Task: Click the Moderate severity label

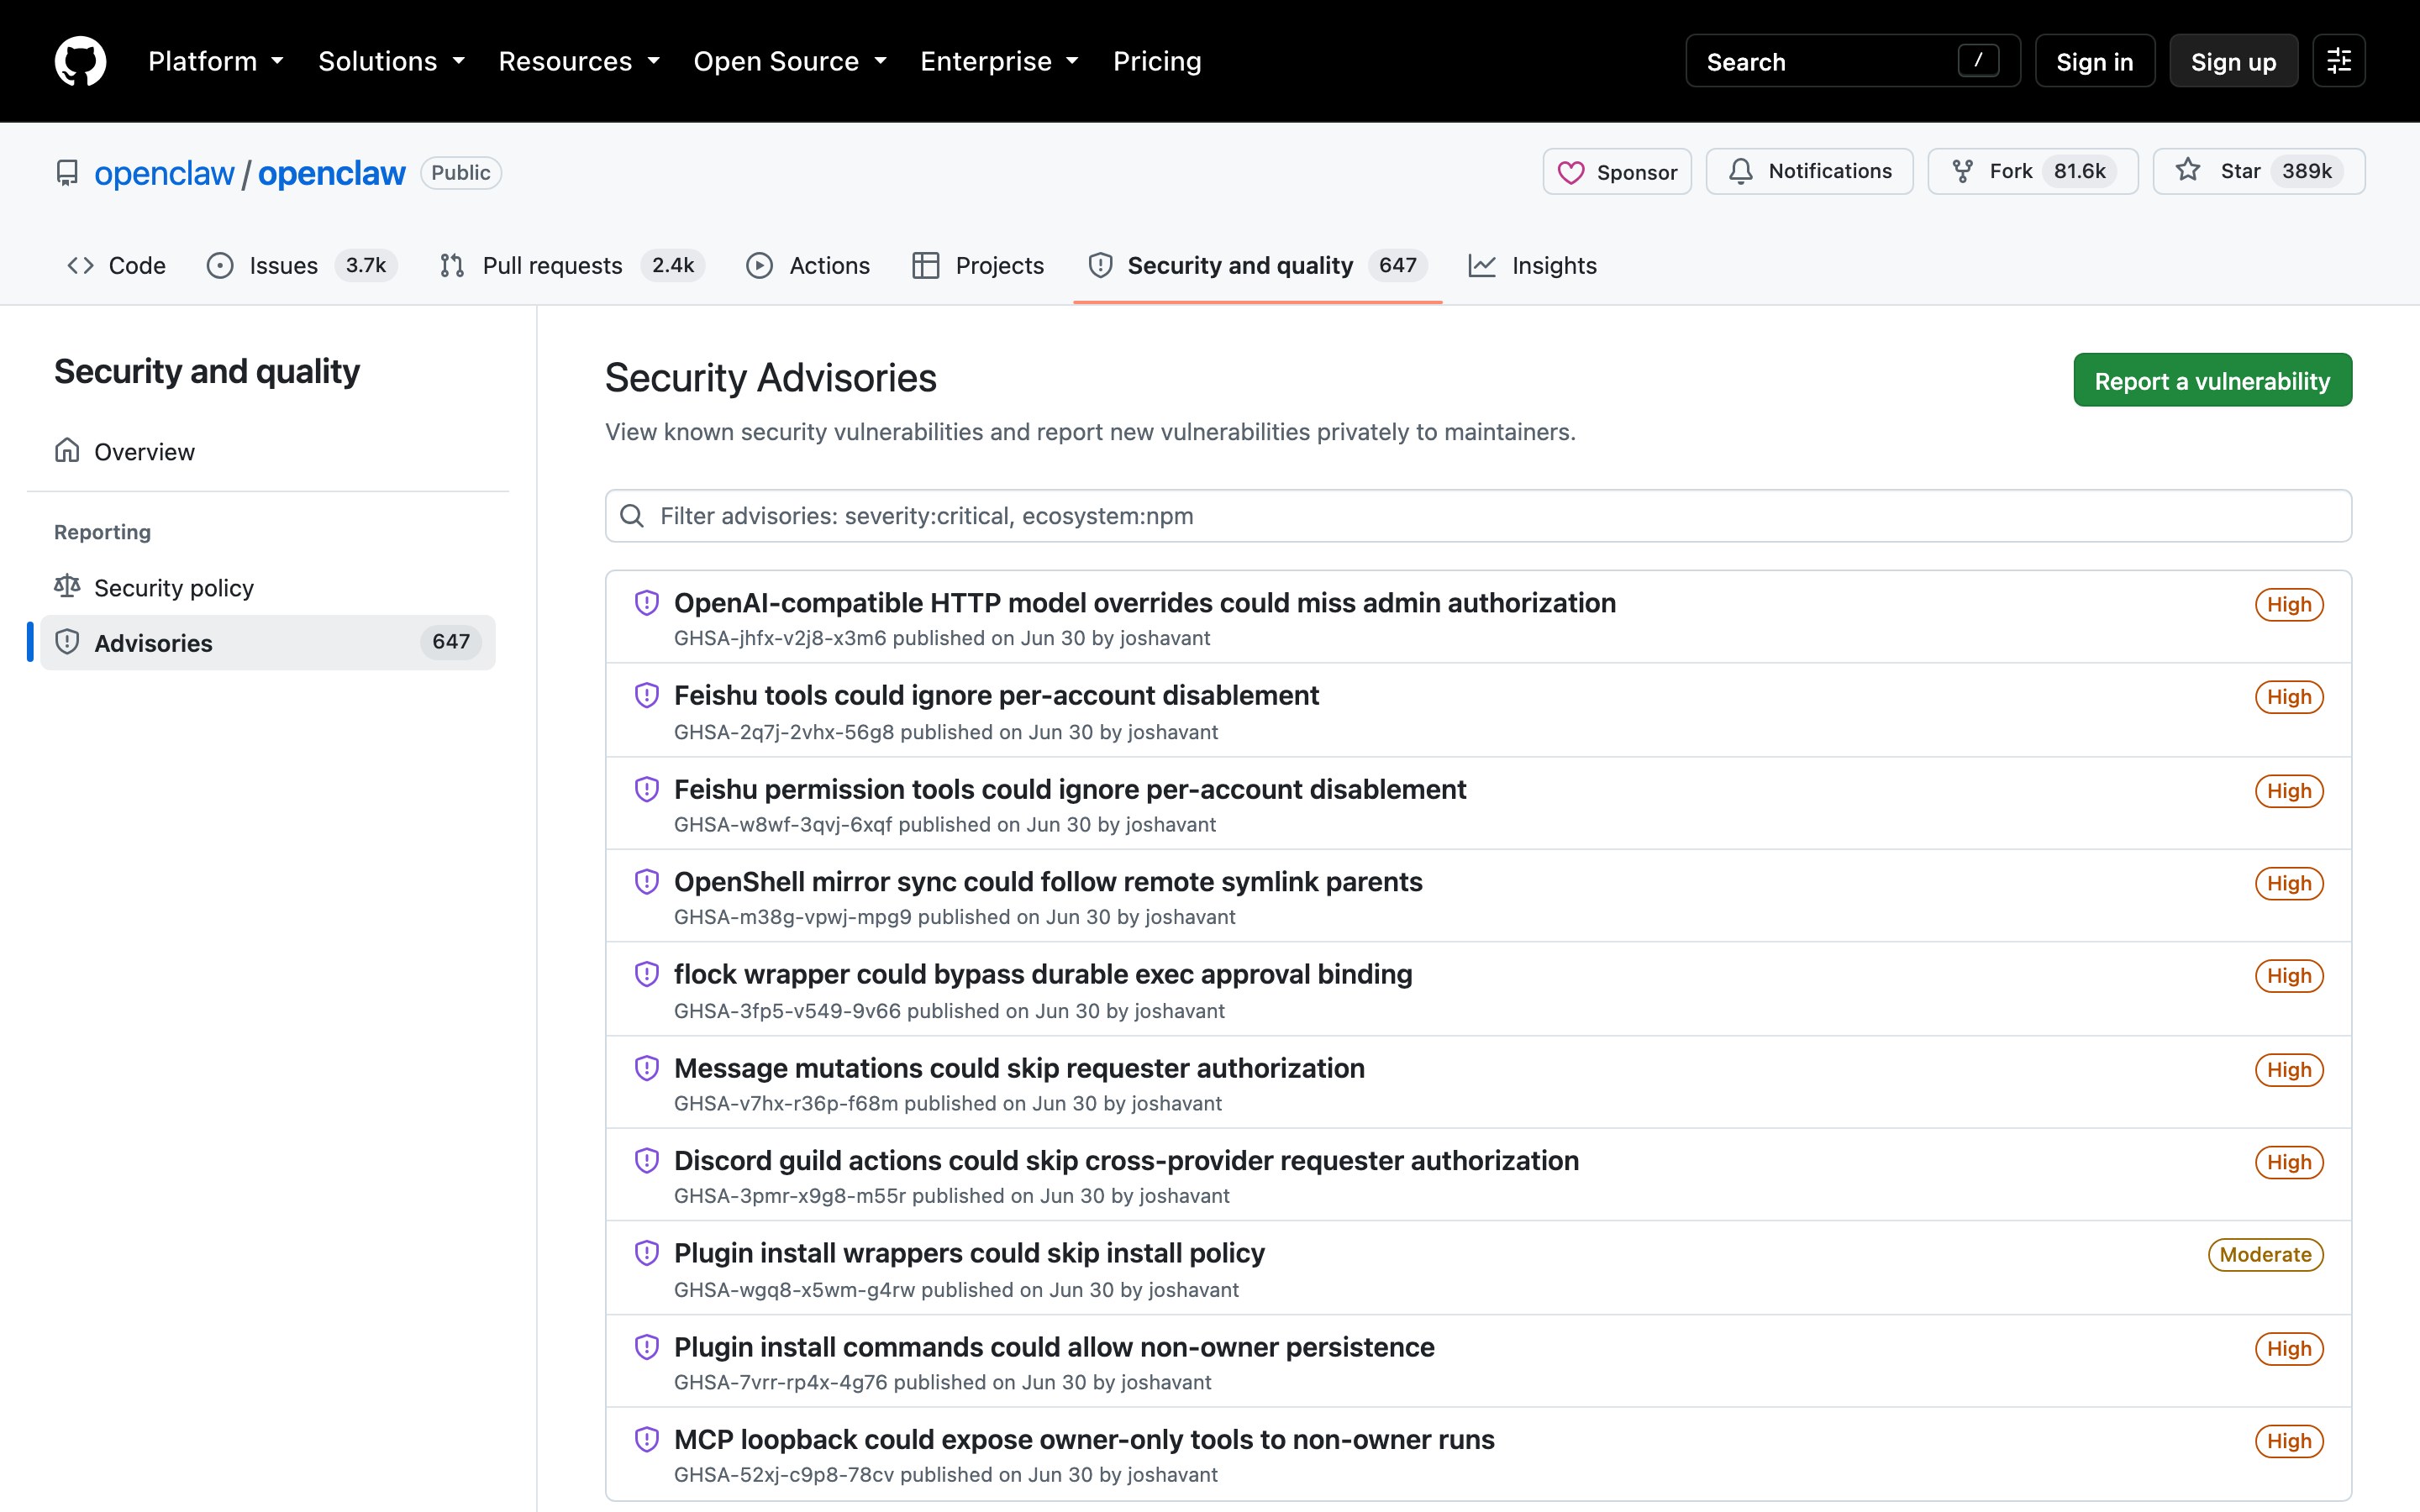Action: click(x=2265, y=1254)
